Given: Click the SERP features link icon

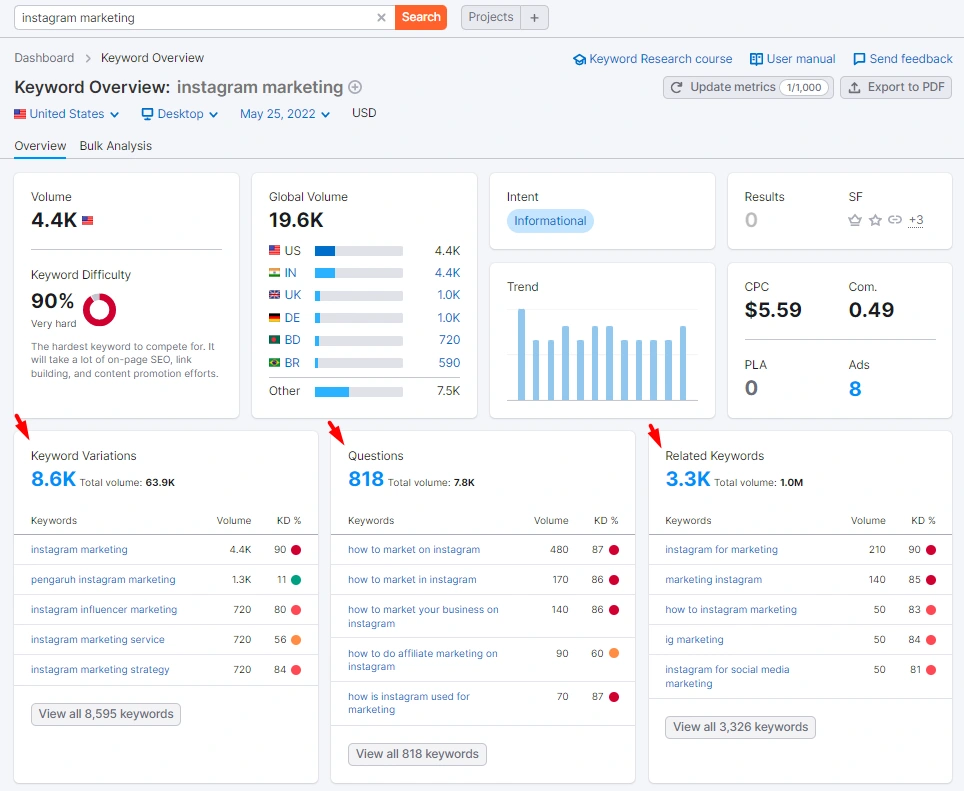Looking at the screenshot, I should (x=895, y=219).
